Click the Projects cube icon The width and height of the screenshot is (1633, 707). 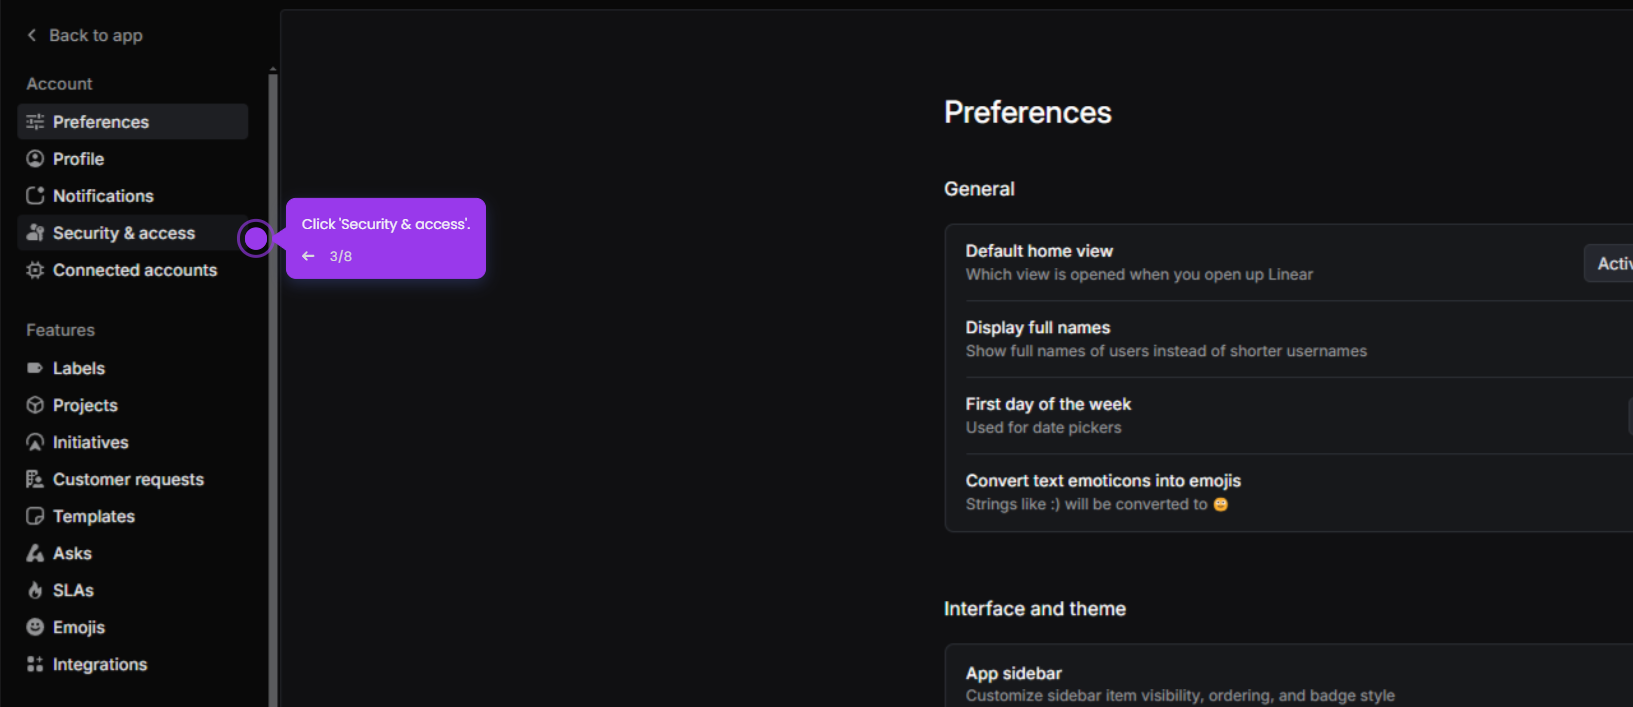[35, 405]
